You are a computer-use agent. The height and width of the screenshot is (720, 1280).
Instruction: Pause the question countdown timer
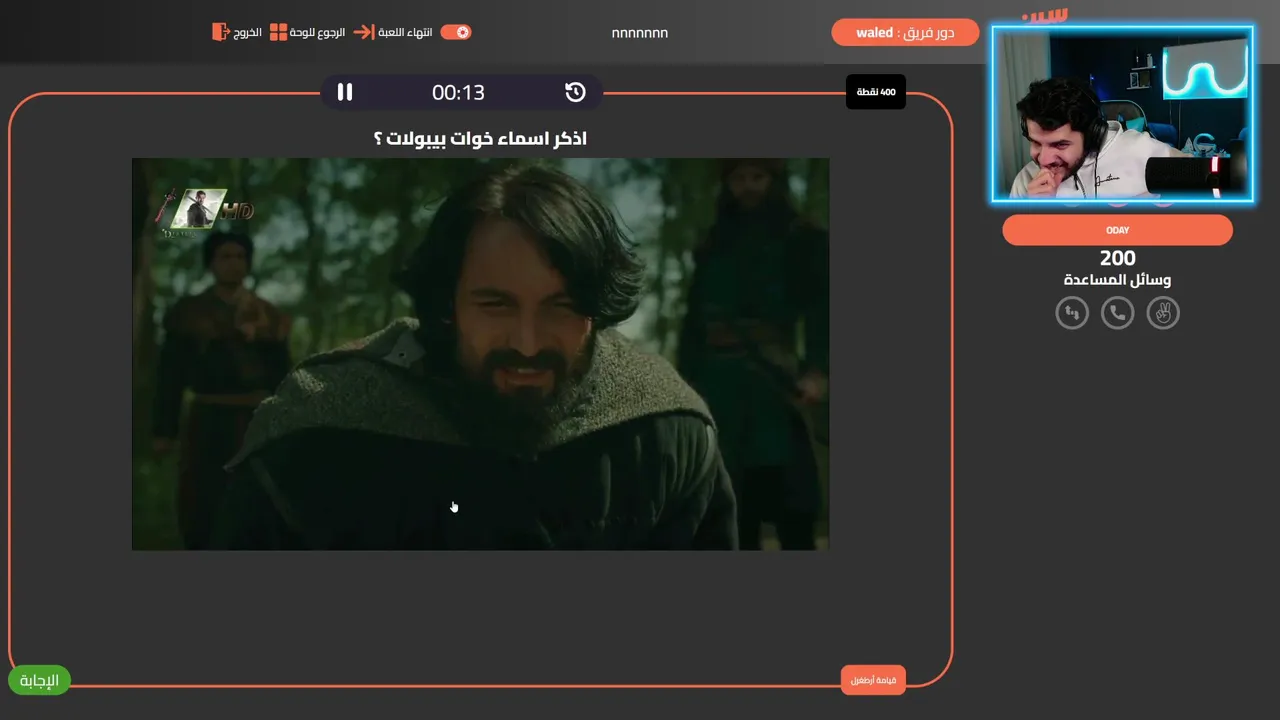345,92
